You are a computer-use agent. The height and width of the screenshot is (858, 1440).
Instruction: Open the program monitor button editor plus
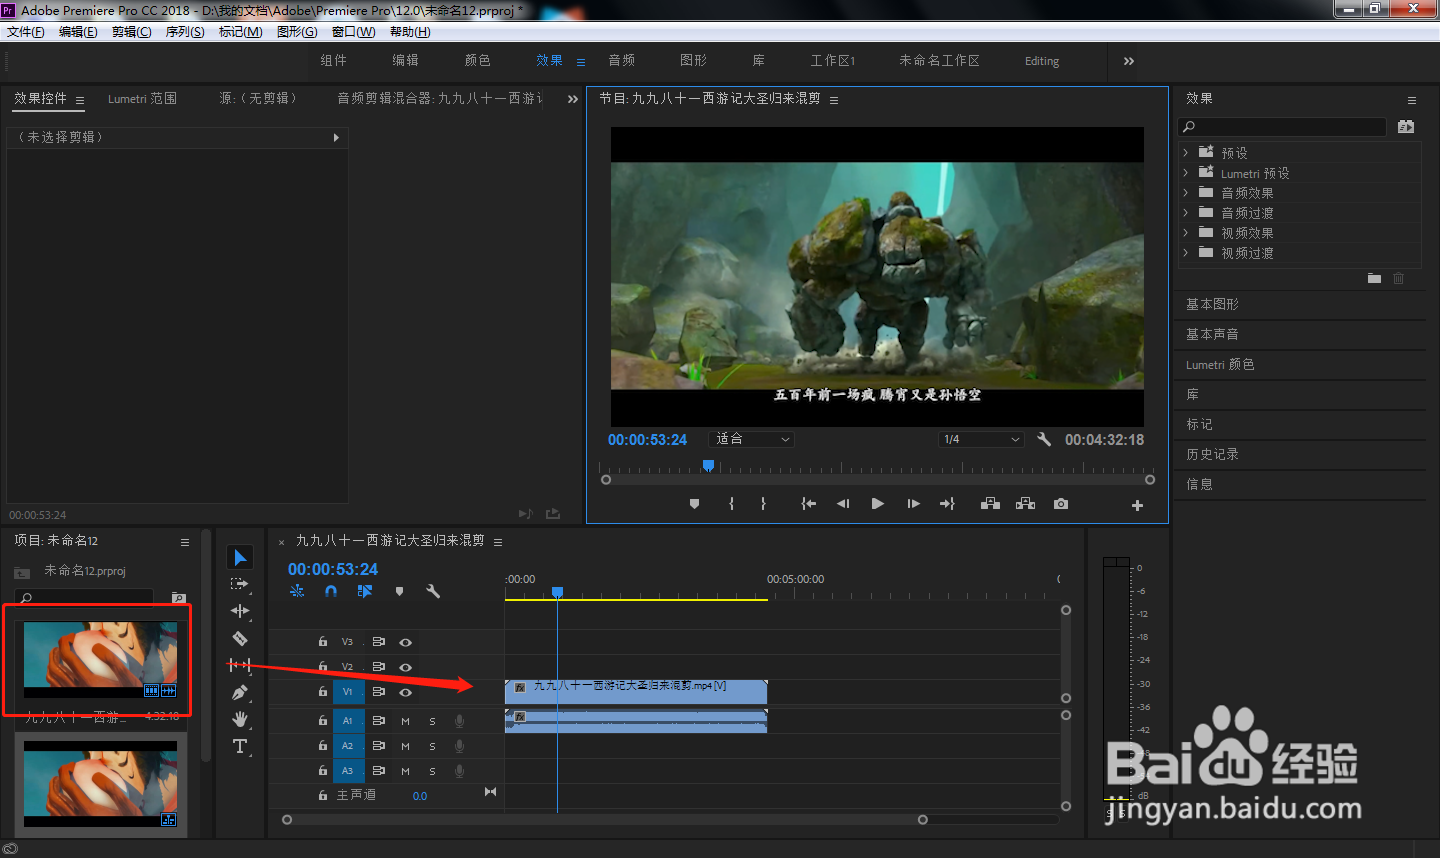click(x=1137, y=505)
